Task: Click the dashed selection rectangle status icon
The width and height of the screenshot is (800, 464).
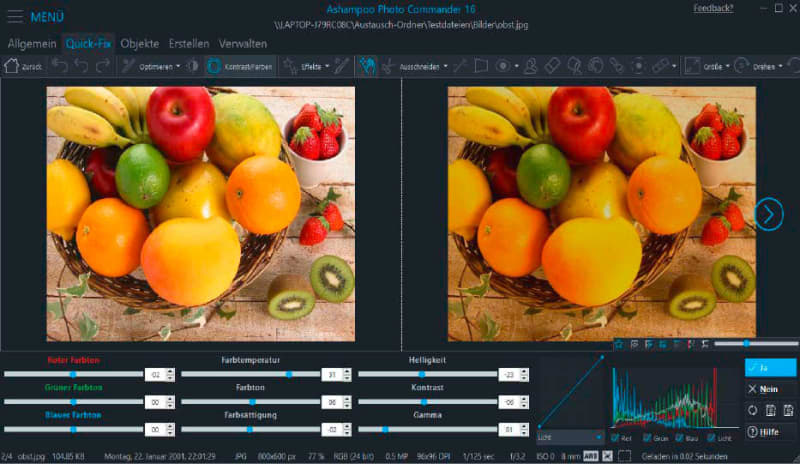Action: click(x=624, y=456)
